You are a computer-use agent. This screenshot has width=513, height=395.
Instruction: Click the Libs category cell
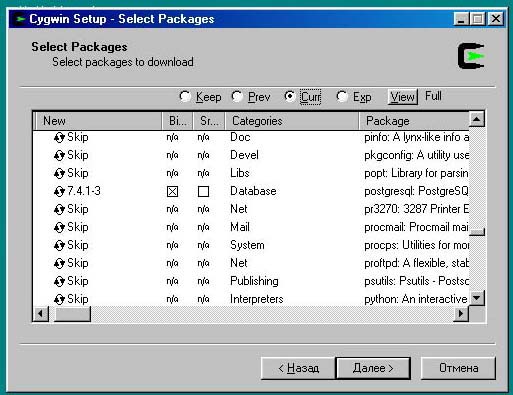[240, 173]
